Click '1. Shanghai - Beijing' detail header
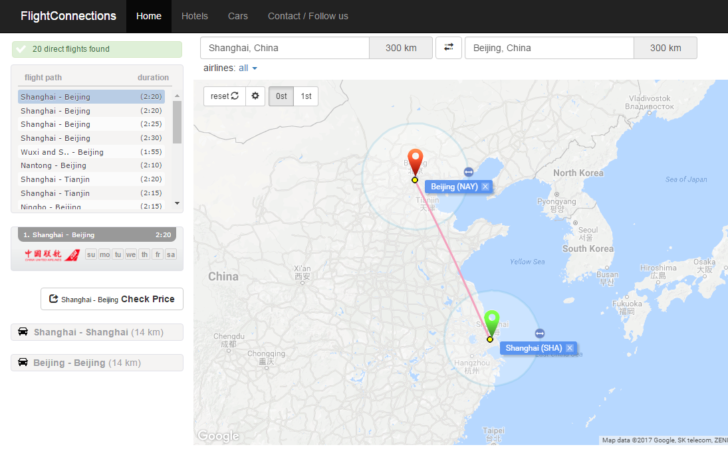 point(97,235)
